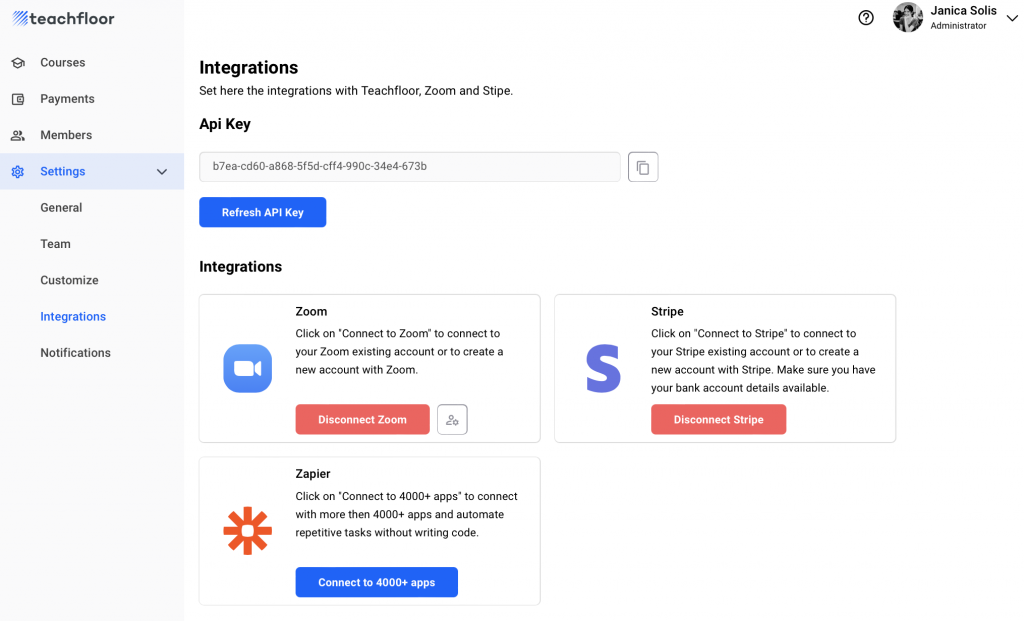Click the Zoom camera logo
Viewport: 1024px width, 621px height.
[248, 368]
